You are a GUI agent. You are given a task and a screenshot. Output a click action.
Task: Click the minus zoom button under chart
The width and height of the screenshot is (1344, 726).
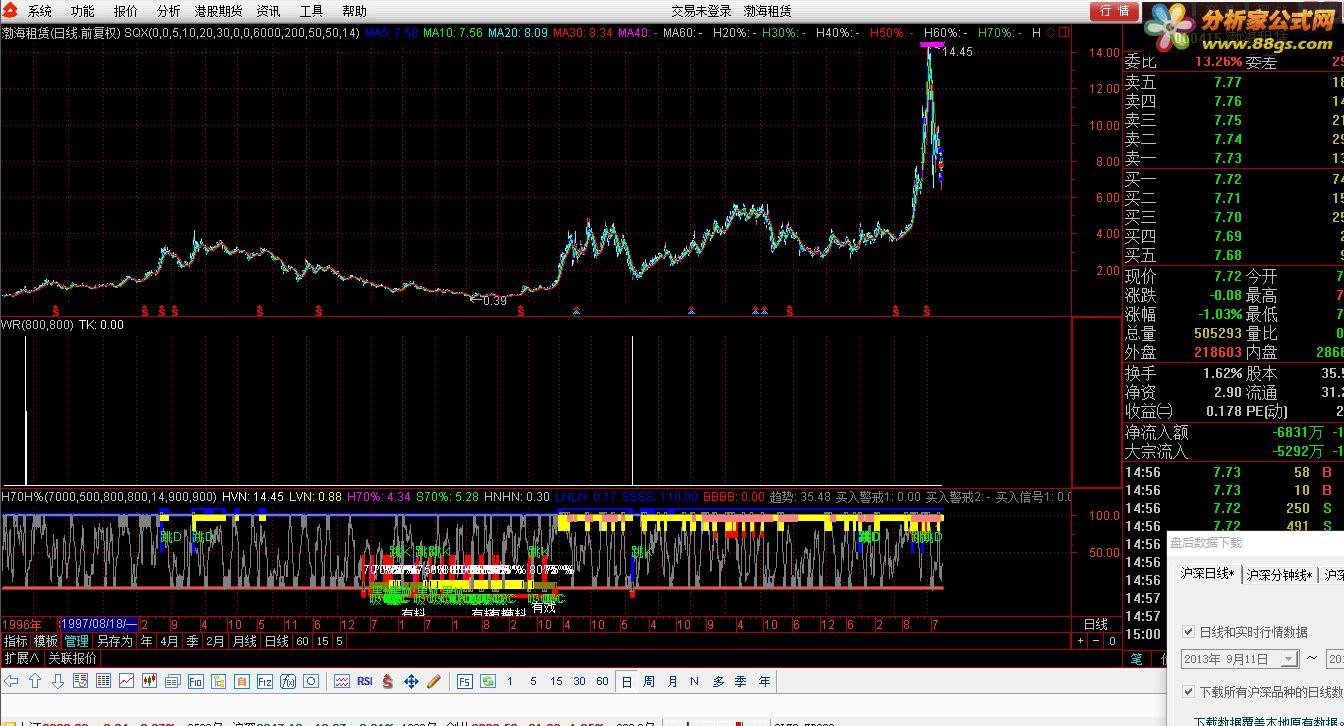(x=1096, y=641)
